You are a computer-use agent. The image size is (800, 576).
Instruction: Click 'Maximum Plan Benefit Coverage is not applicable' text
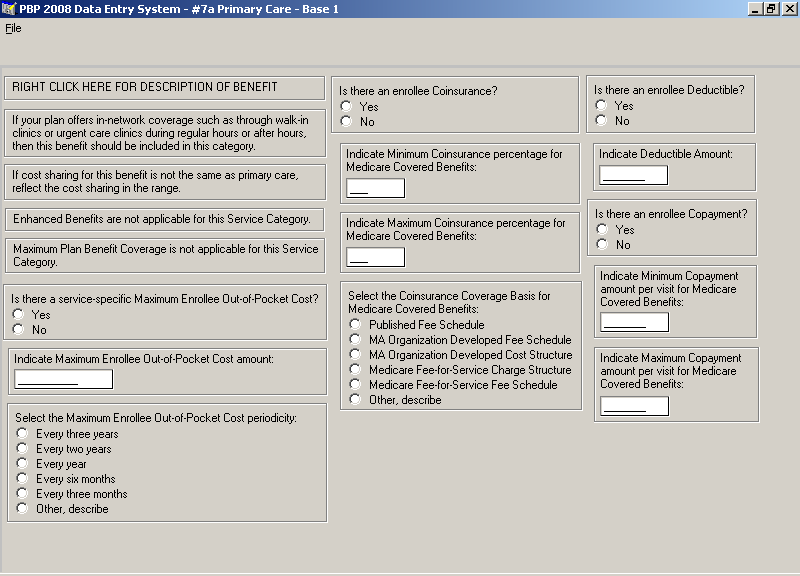[165, 255]
